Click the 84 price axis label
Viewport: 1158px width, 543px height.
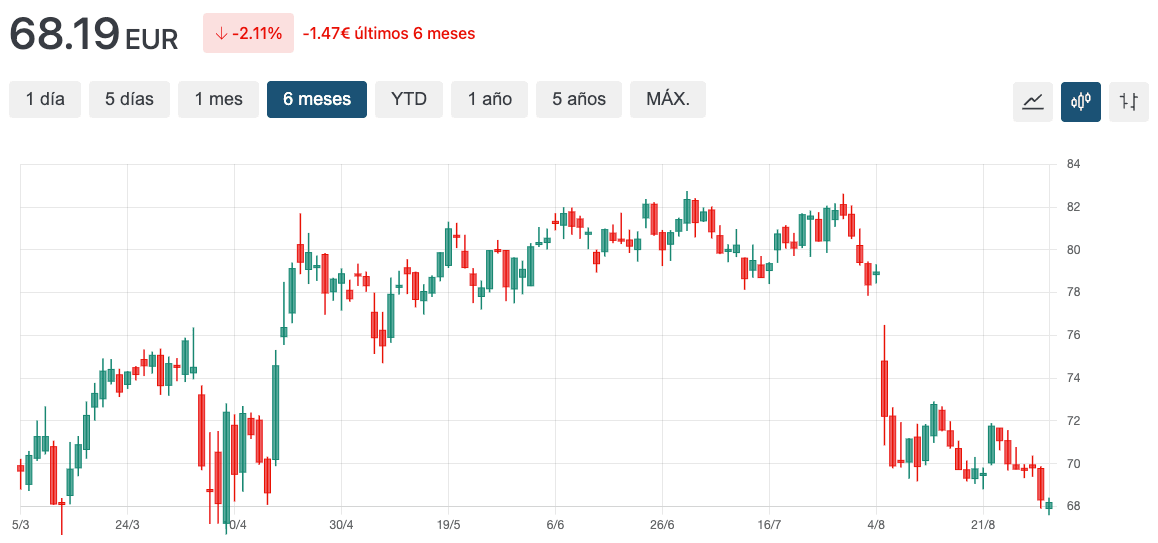(1073, 164)
